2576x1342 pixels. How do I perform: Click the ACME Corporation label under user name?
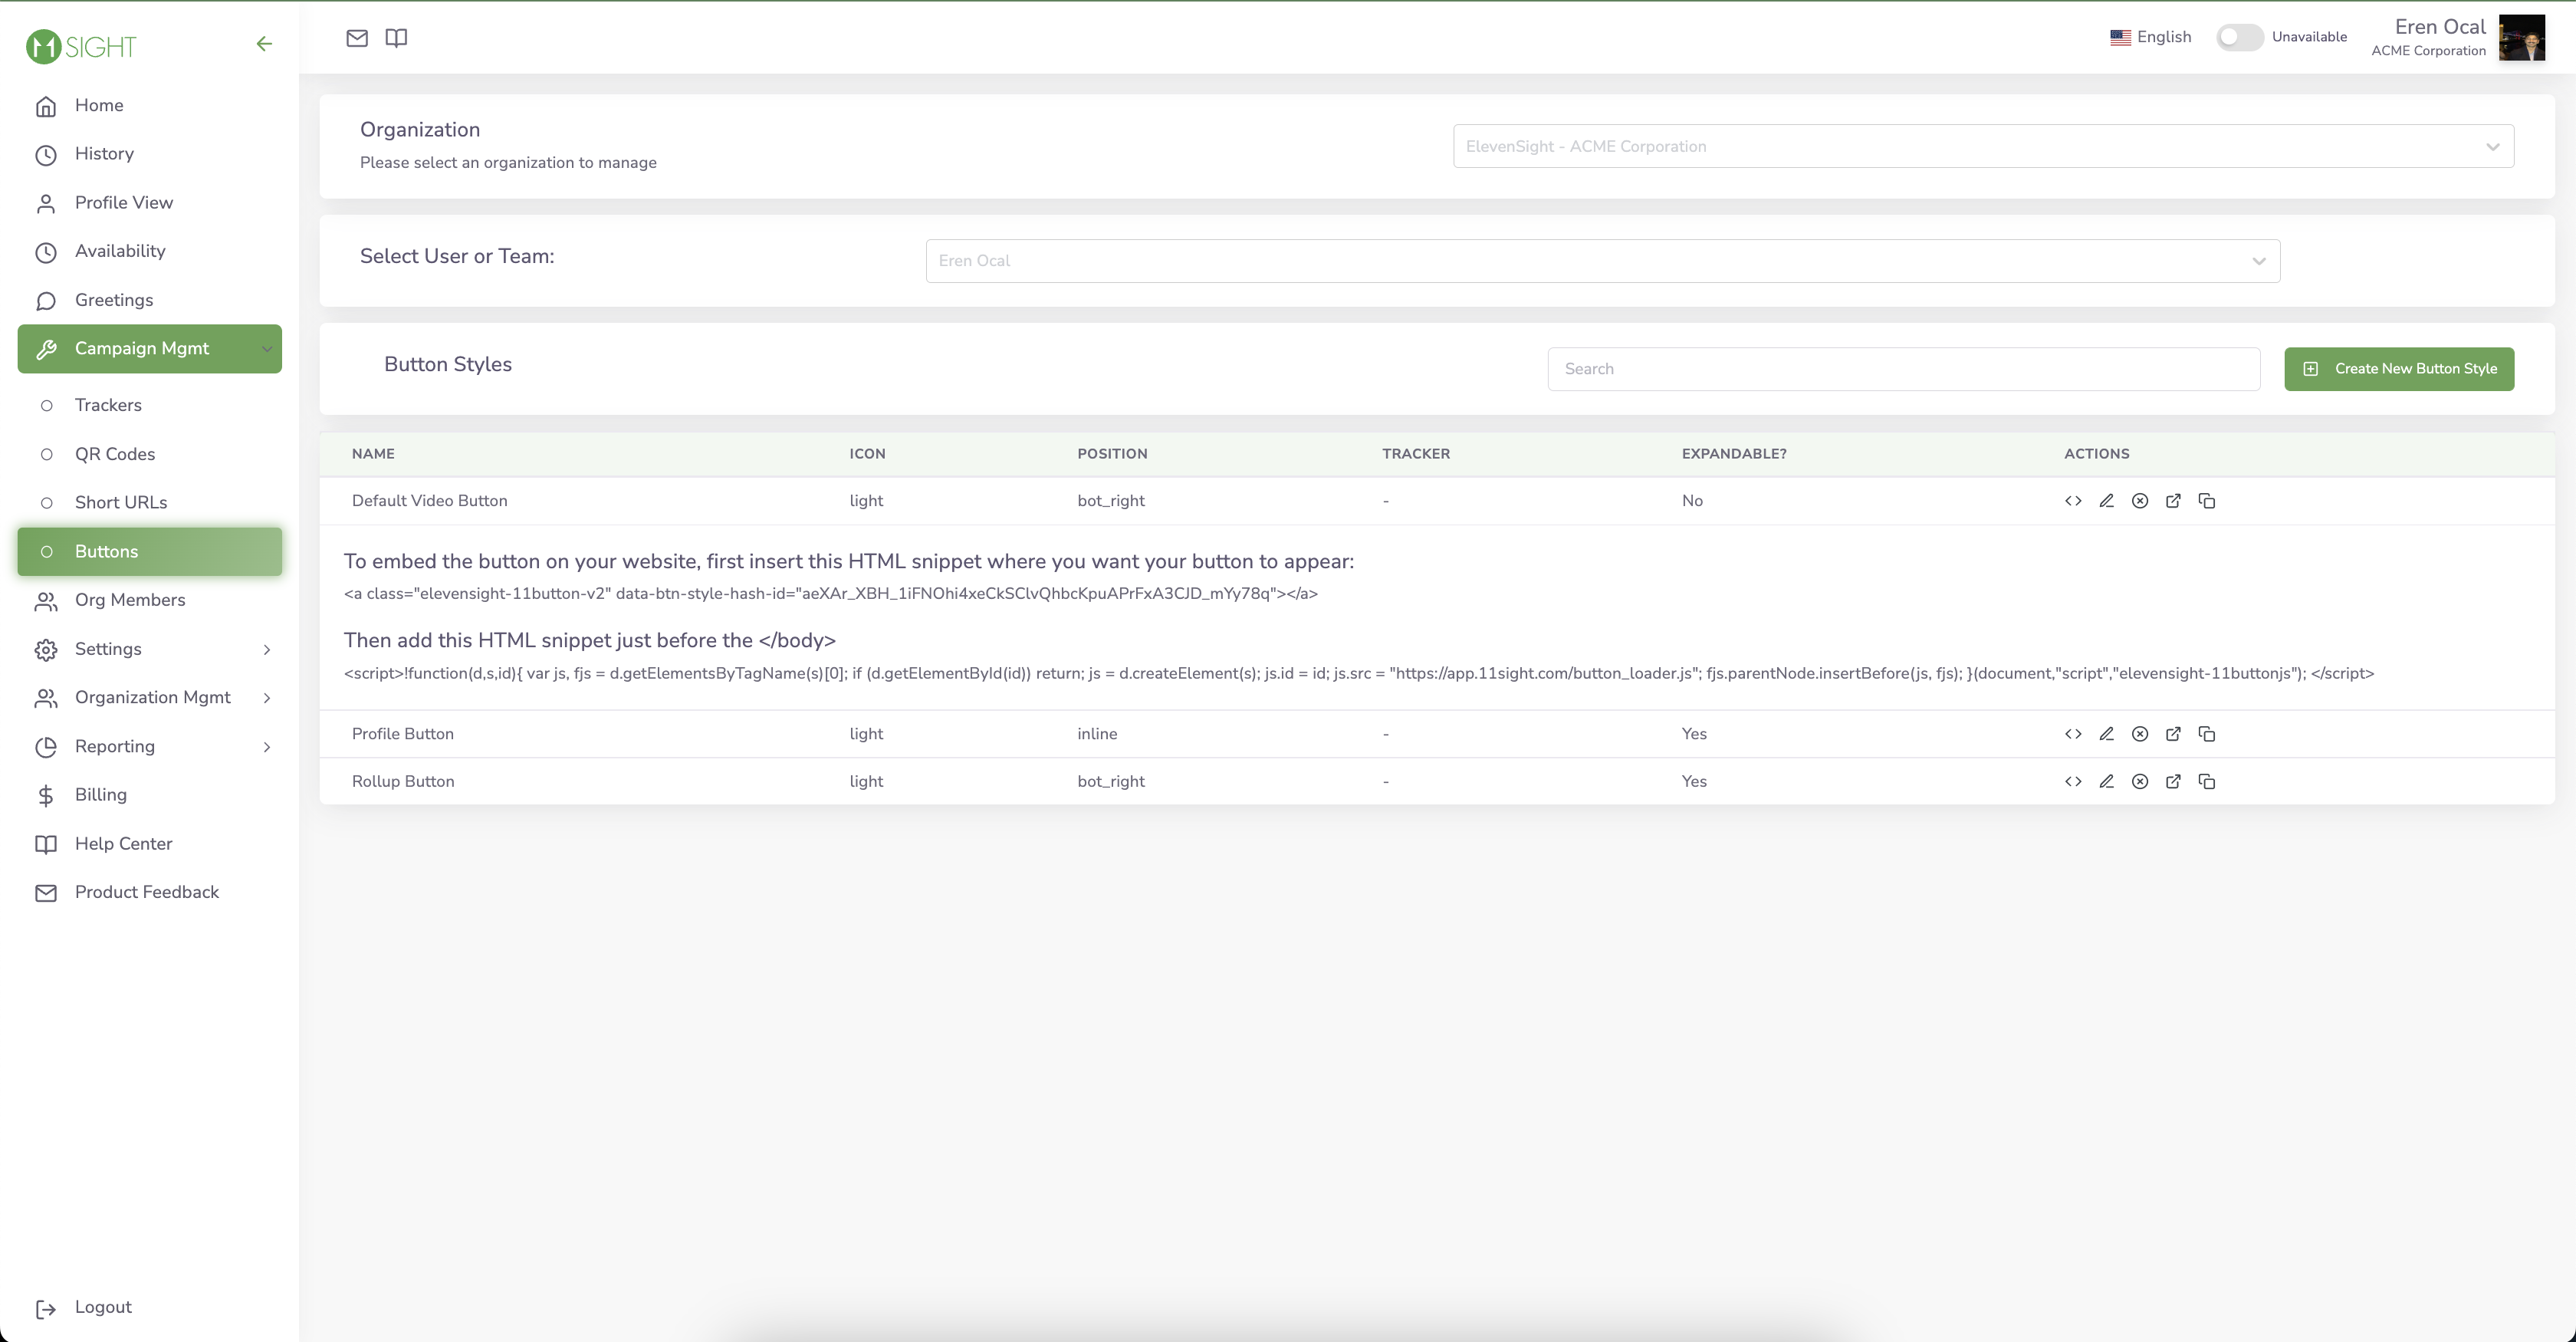coord(2428,51)
